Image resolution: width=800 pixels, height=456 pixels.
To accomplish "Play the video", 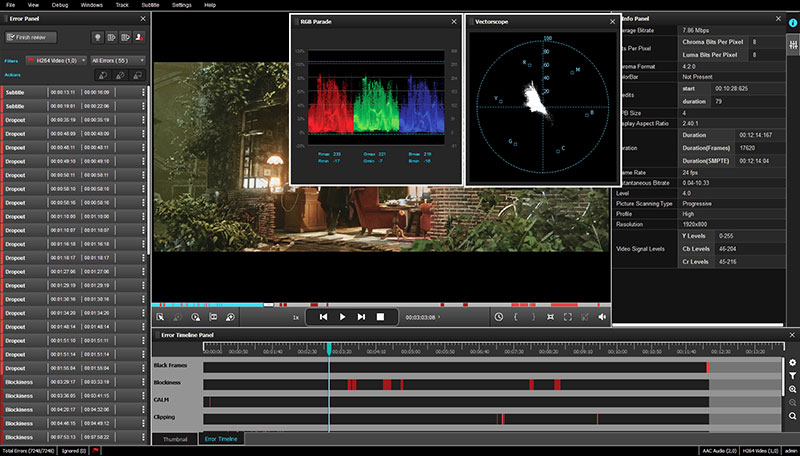I will click(342, 317).
